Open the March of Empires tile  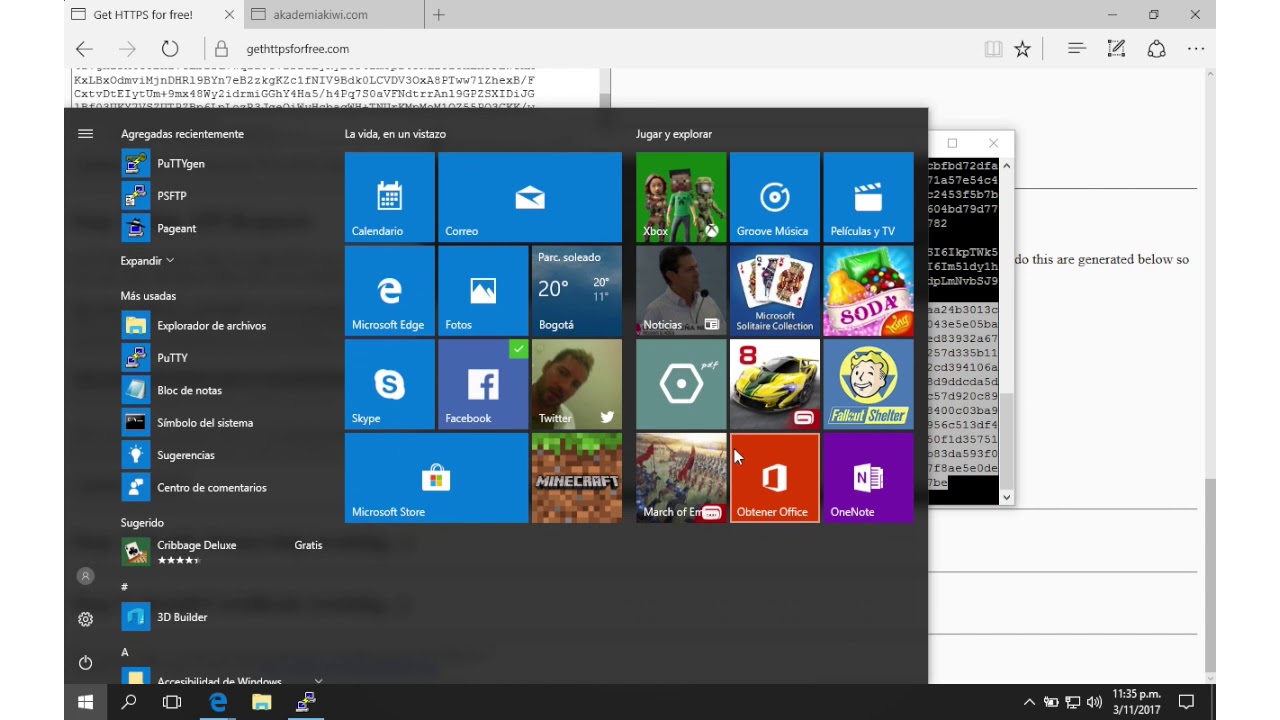[681, 478]
